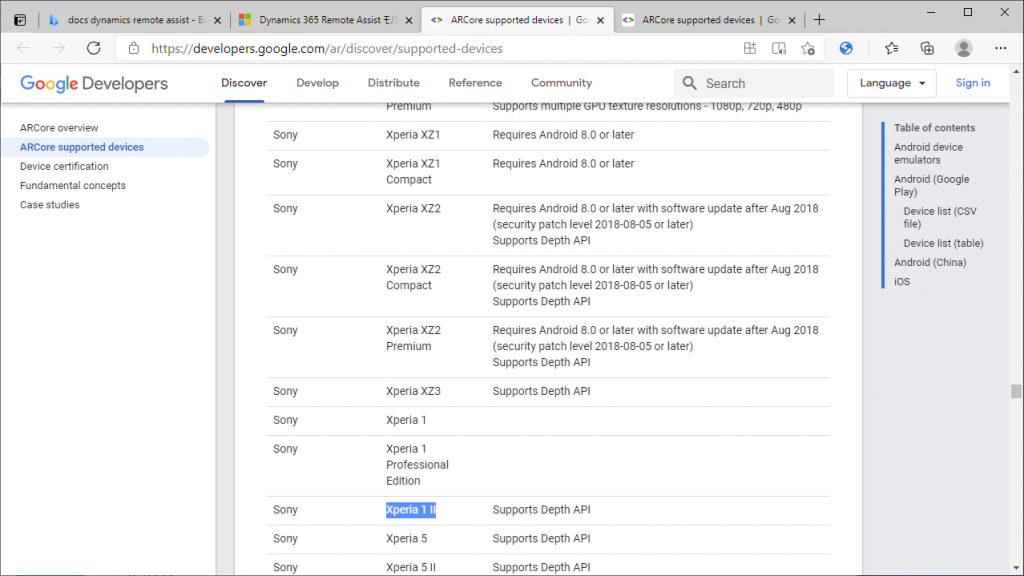
Task: Open Fundamental concepts sidebar link
Action: click(72, 185)
